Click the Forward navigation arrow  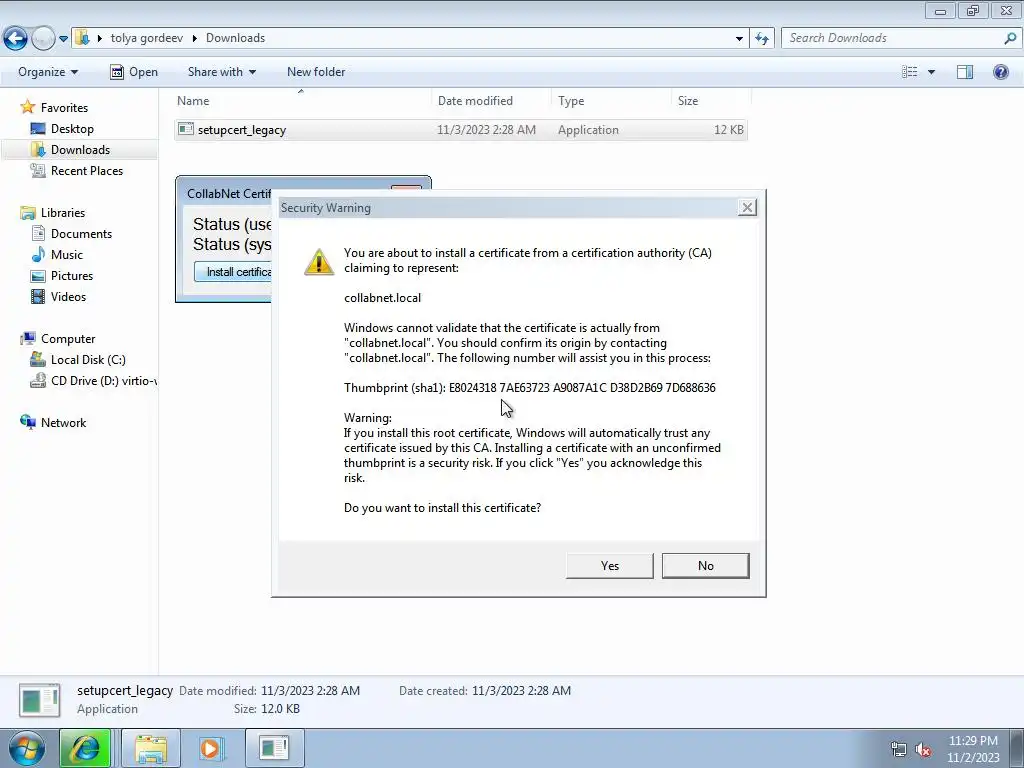(x=43, y=39)
